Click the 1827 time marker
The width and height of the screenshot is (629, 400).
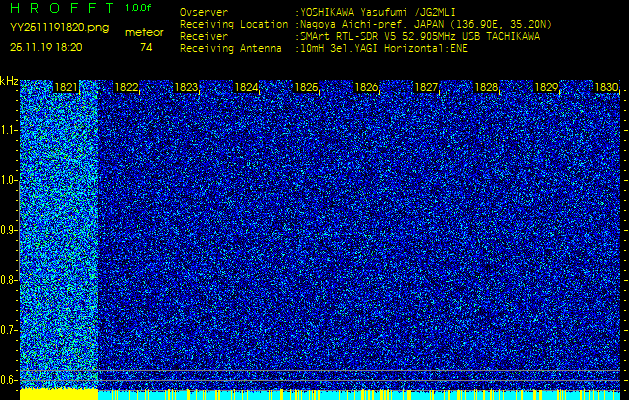(426, 87)
